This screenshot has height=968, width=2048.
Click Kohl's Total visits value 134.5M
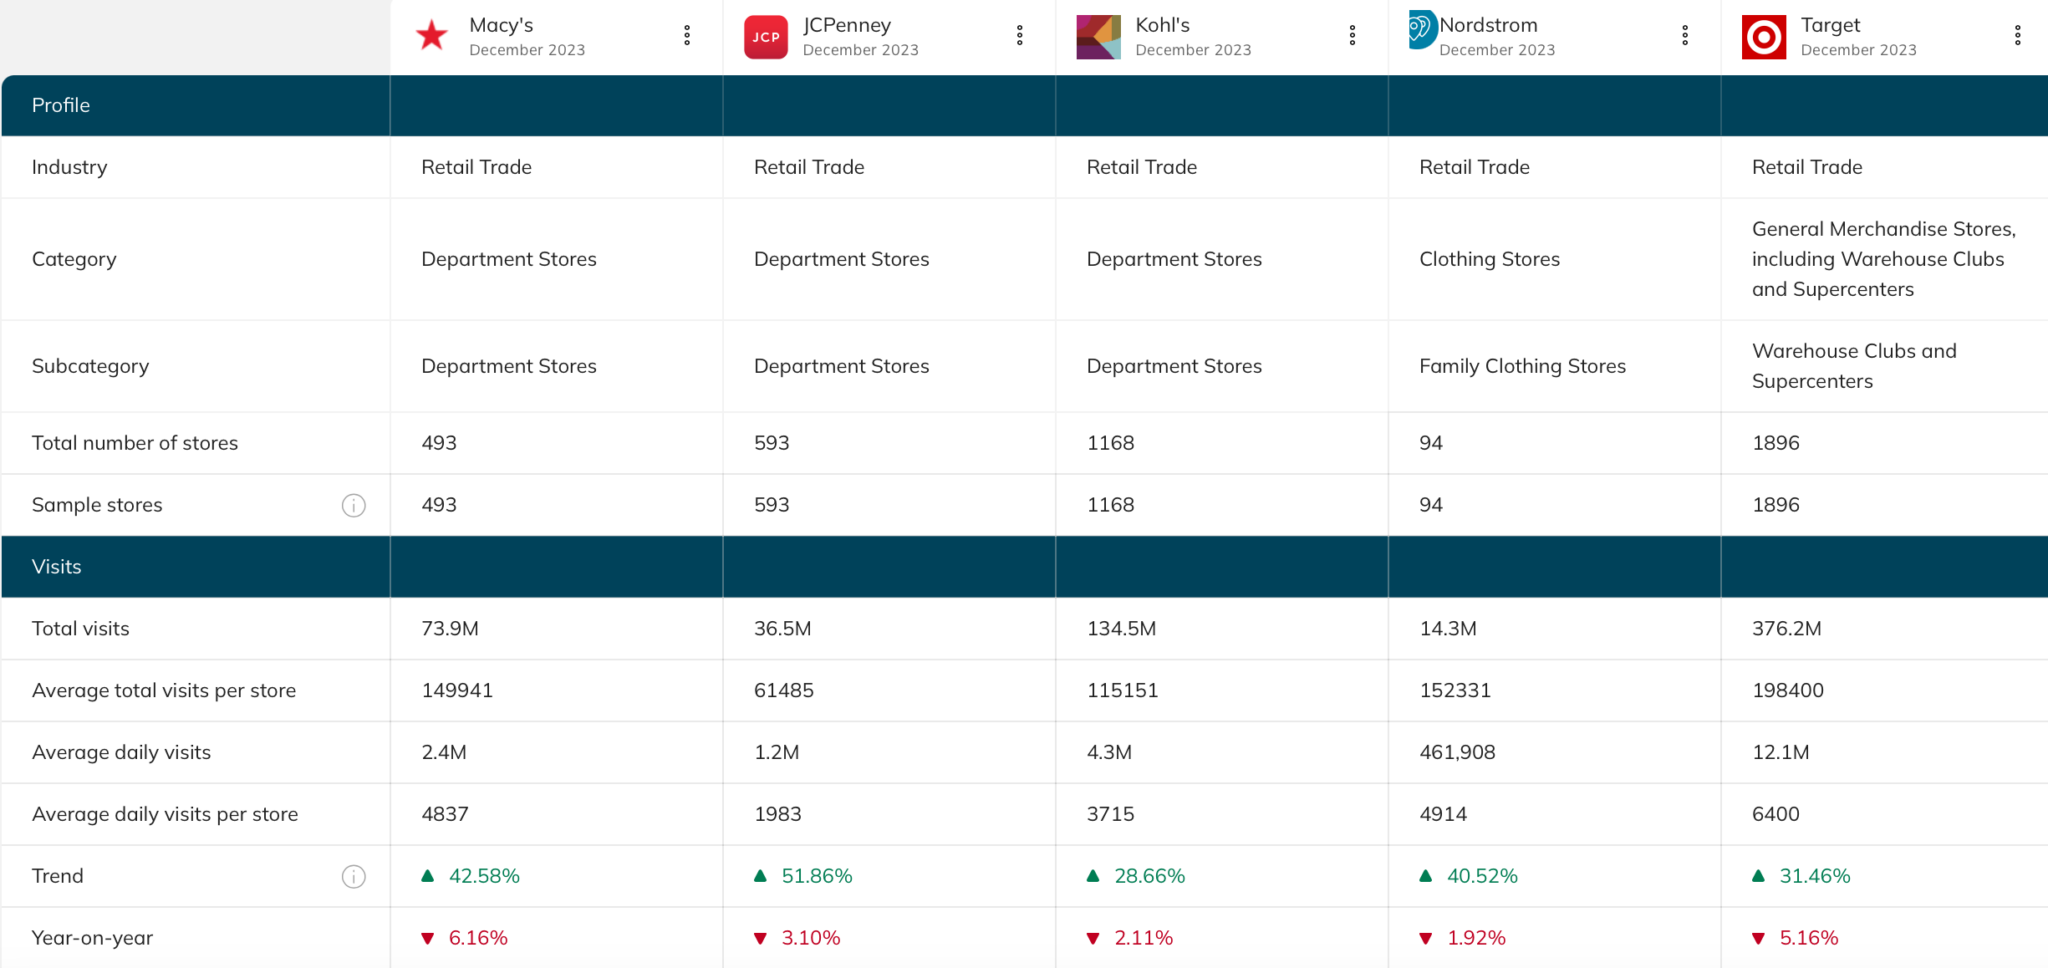tap(1122, 629)
